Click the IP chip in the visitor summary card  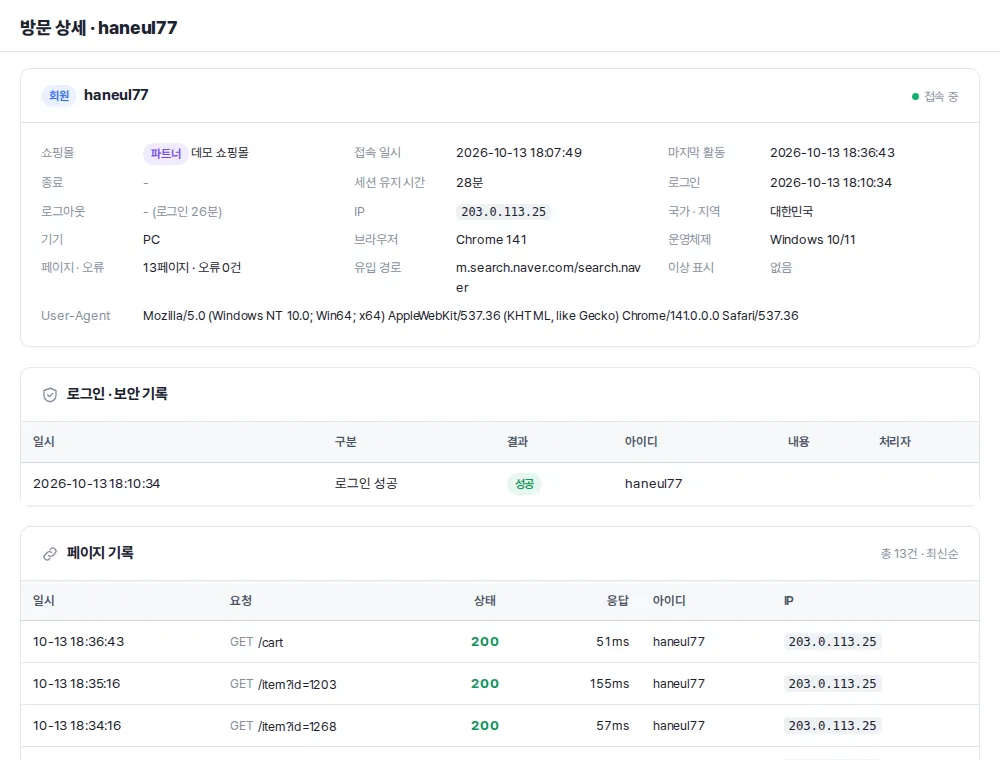503,212
